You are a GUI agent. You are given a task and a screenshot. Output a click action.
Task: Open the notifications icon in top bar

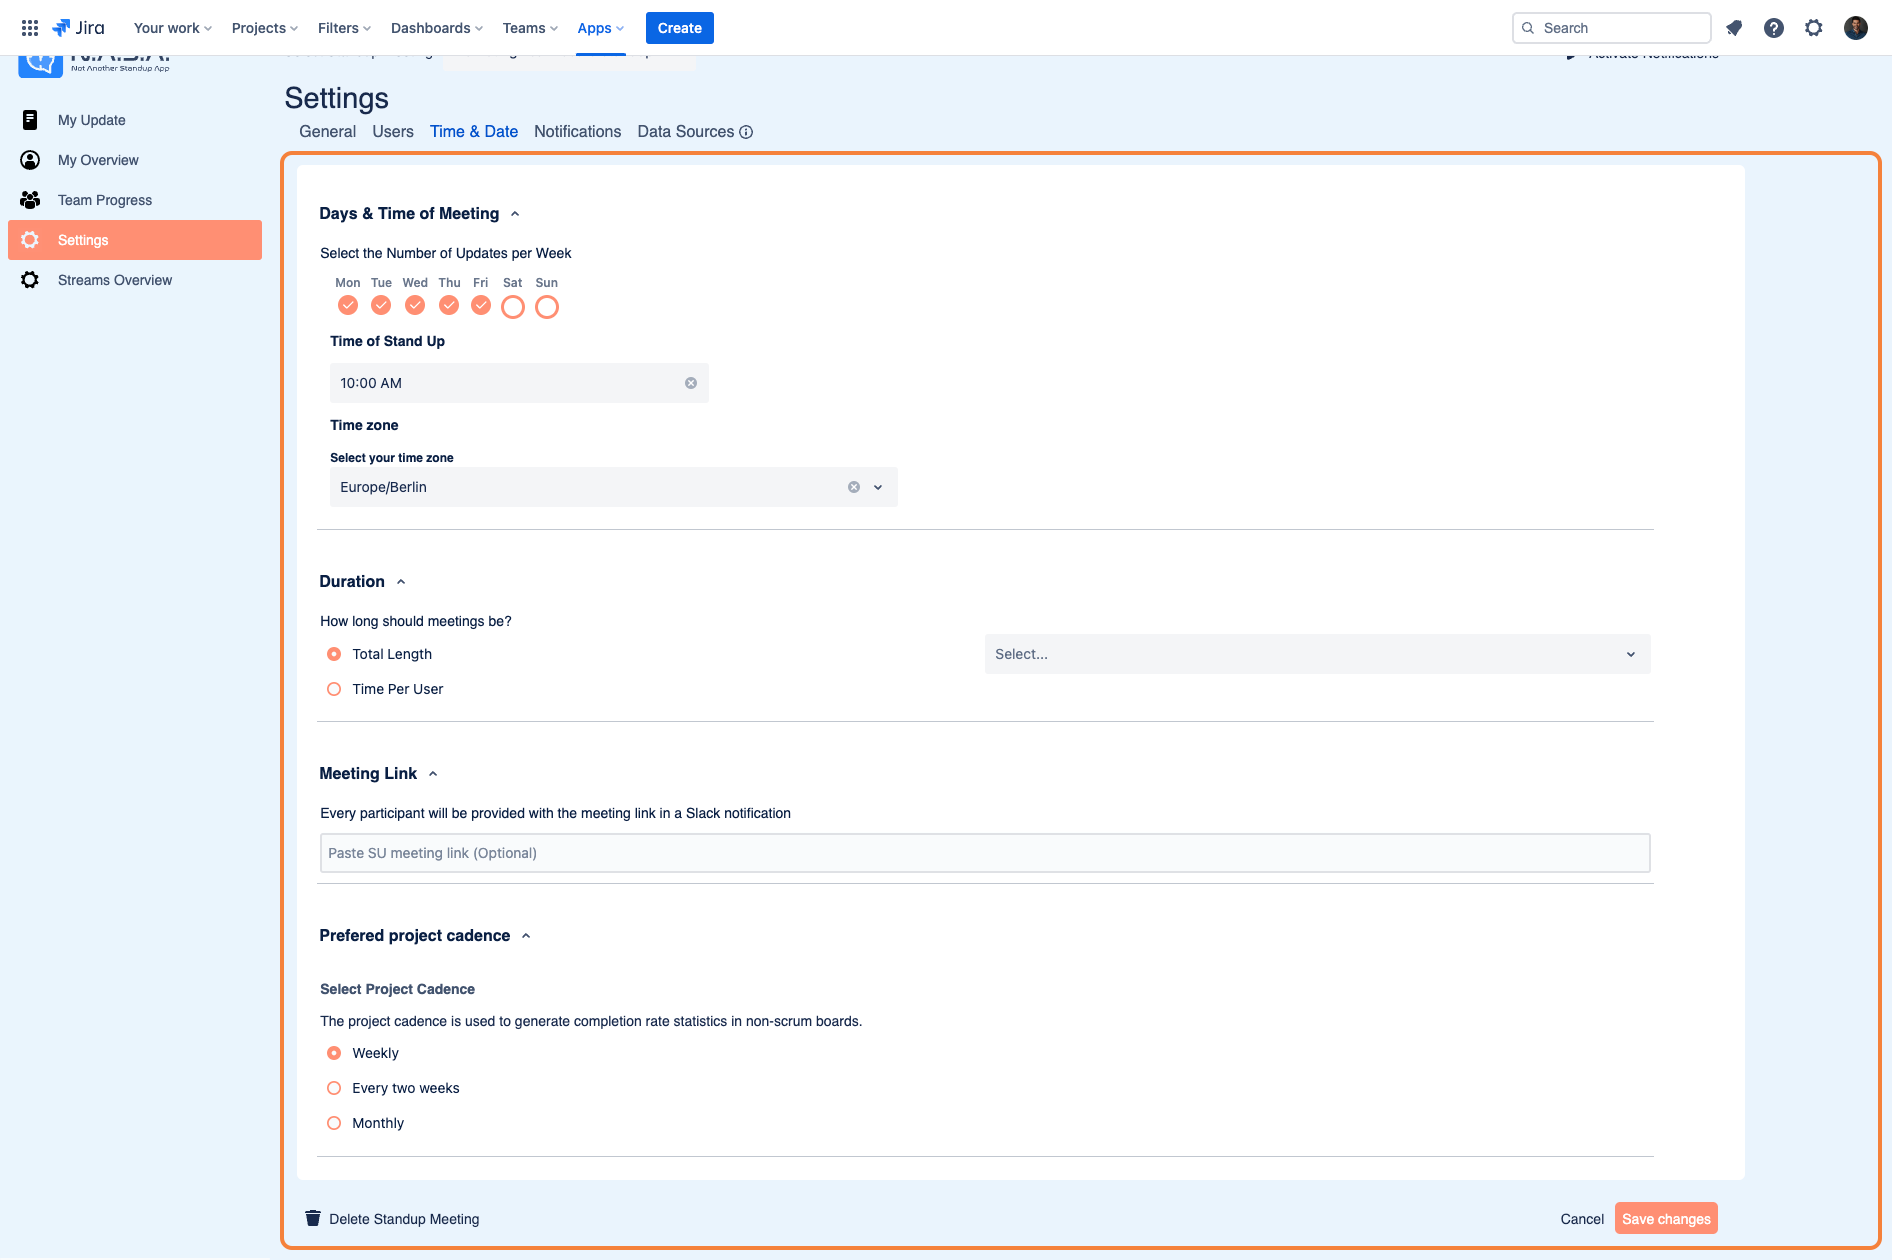1734,28
